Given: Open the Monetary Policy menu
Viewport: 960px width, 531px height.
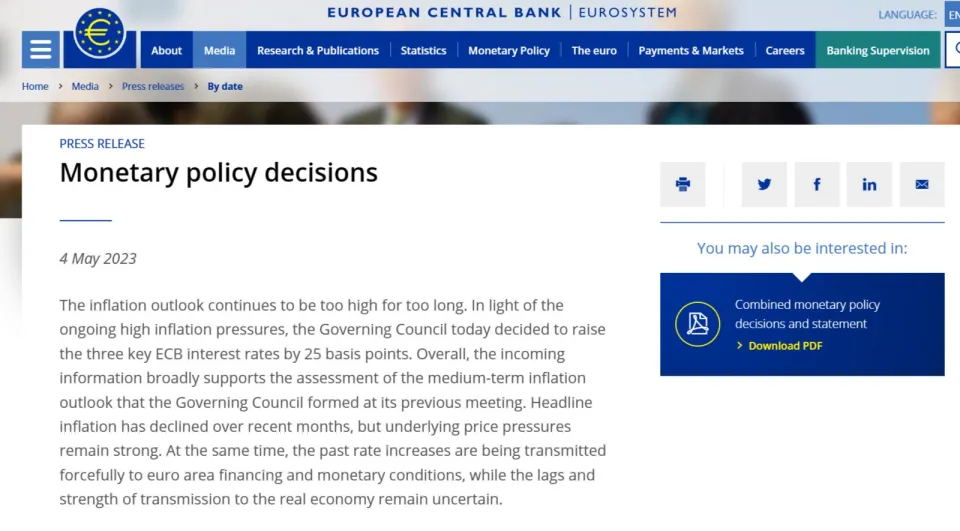Looking at the screenshot, I should point(509,50).
